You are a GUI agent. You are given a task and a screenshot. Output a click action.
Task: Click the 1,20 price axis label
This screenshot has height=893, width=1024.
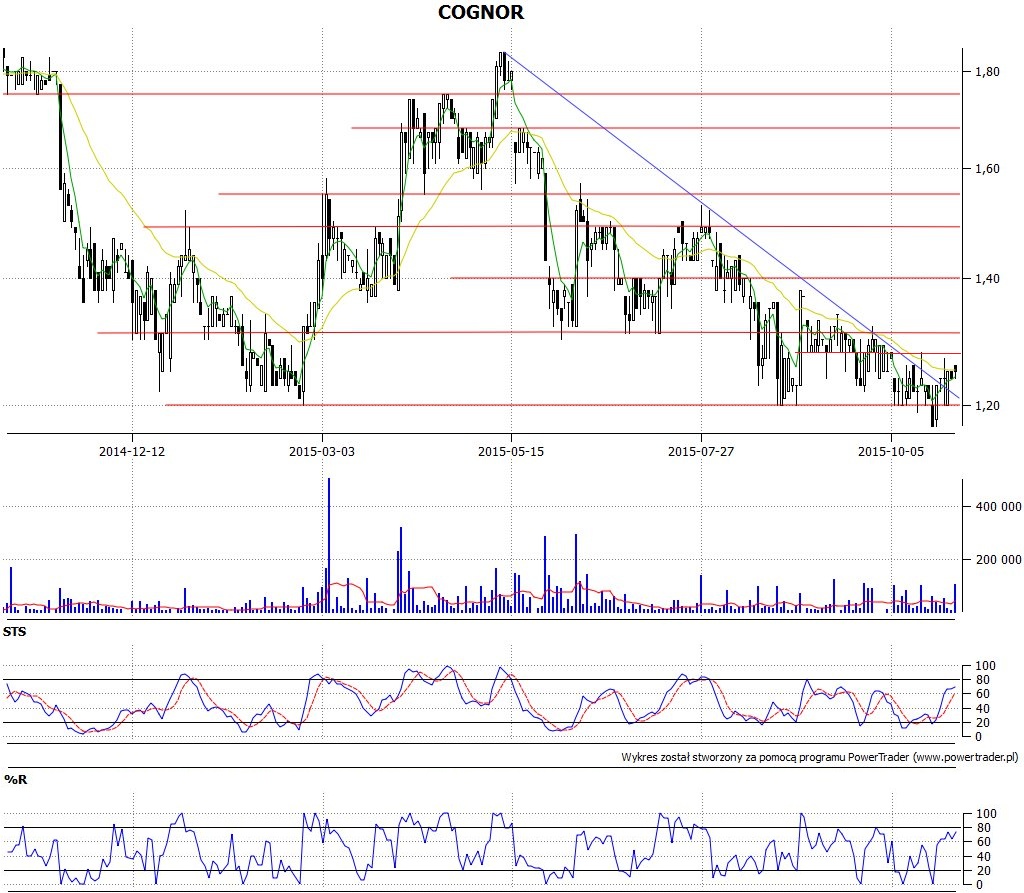click(987, 406)
